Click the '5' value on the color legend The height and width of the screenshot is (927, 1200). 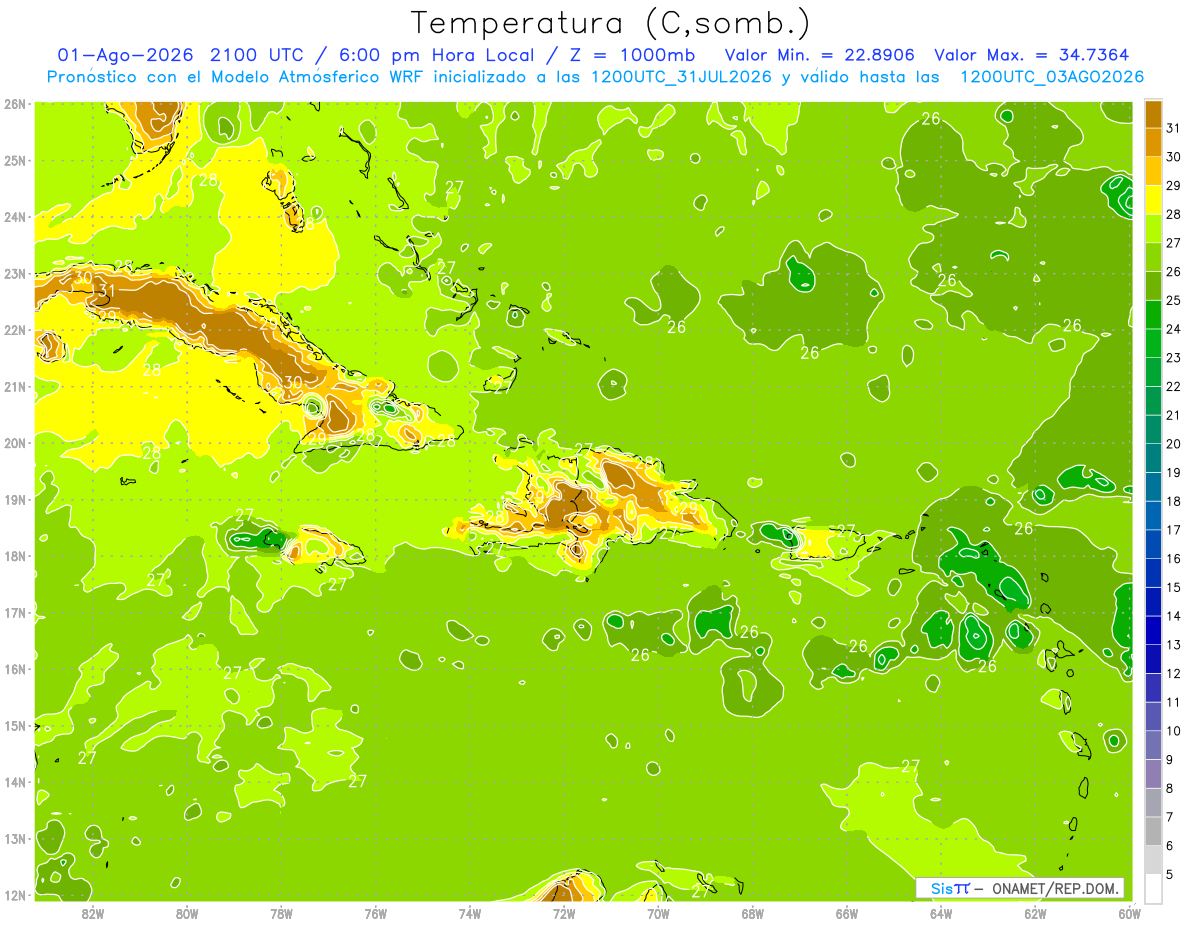tap(1170, 874)
